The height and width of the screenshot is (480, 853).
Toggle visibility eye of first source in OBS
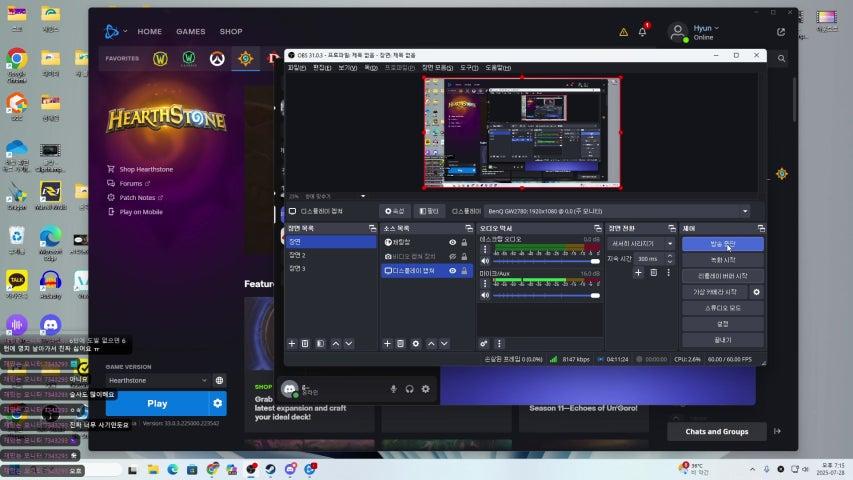pyautogui.click(x=452, y=242)
